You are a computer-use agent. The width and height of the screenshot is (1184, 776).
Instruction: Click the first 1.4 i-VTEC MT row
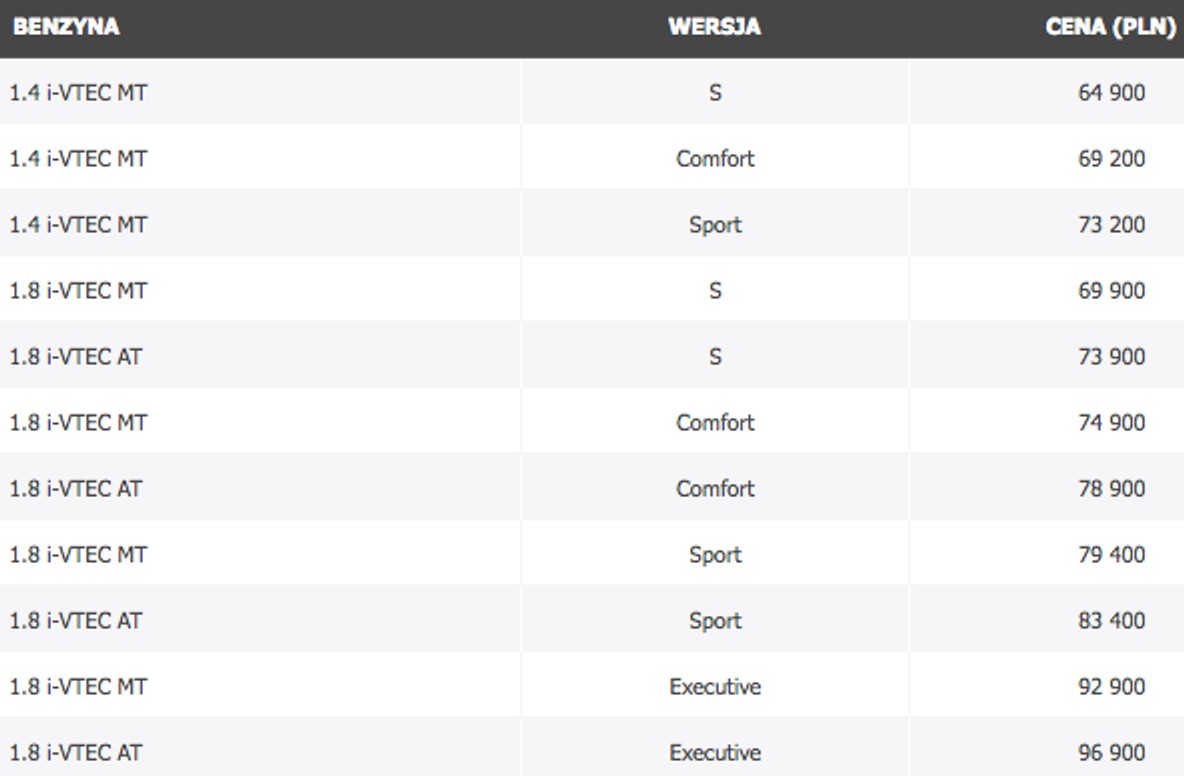(592, 92)
